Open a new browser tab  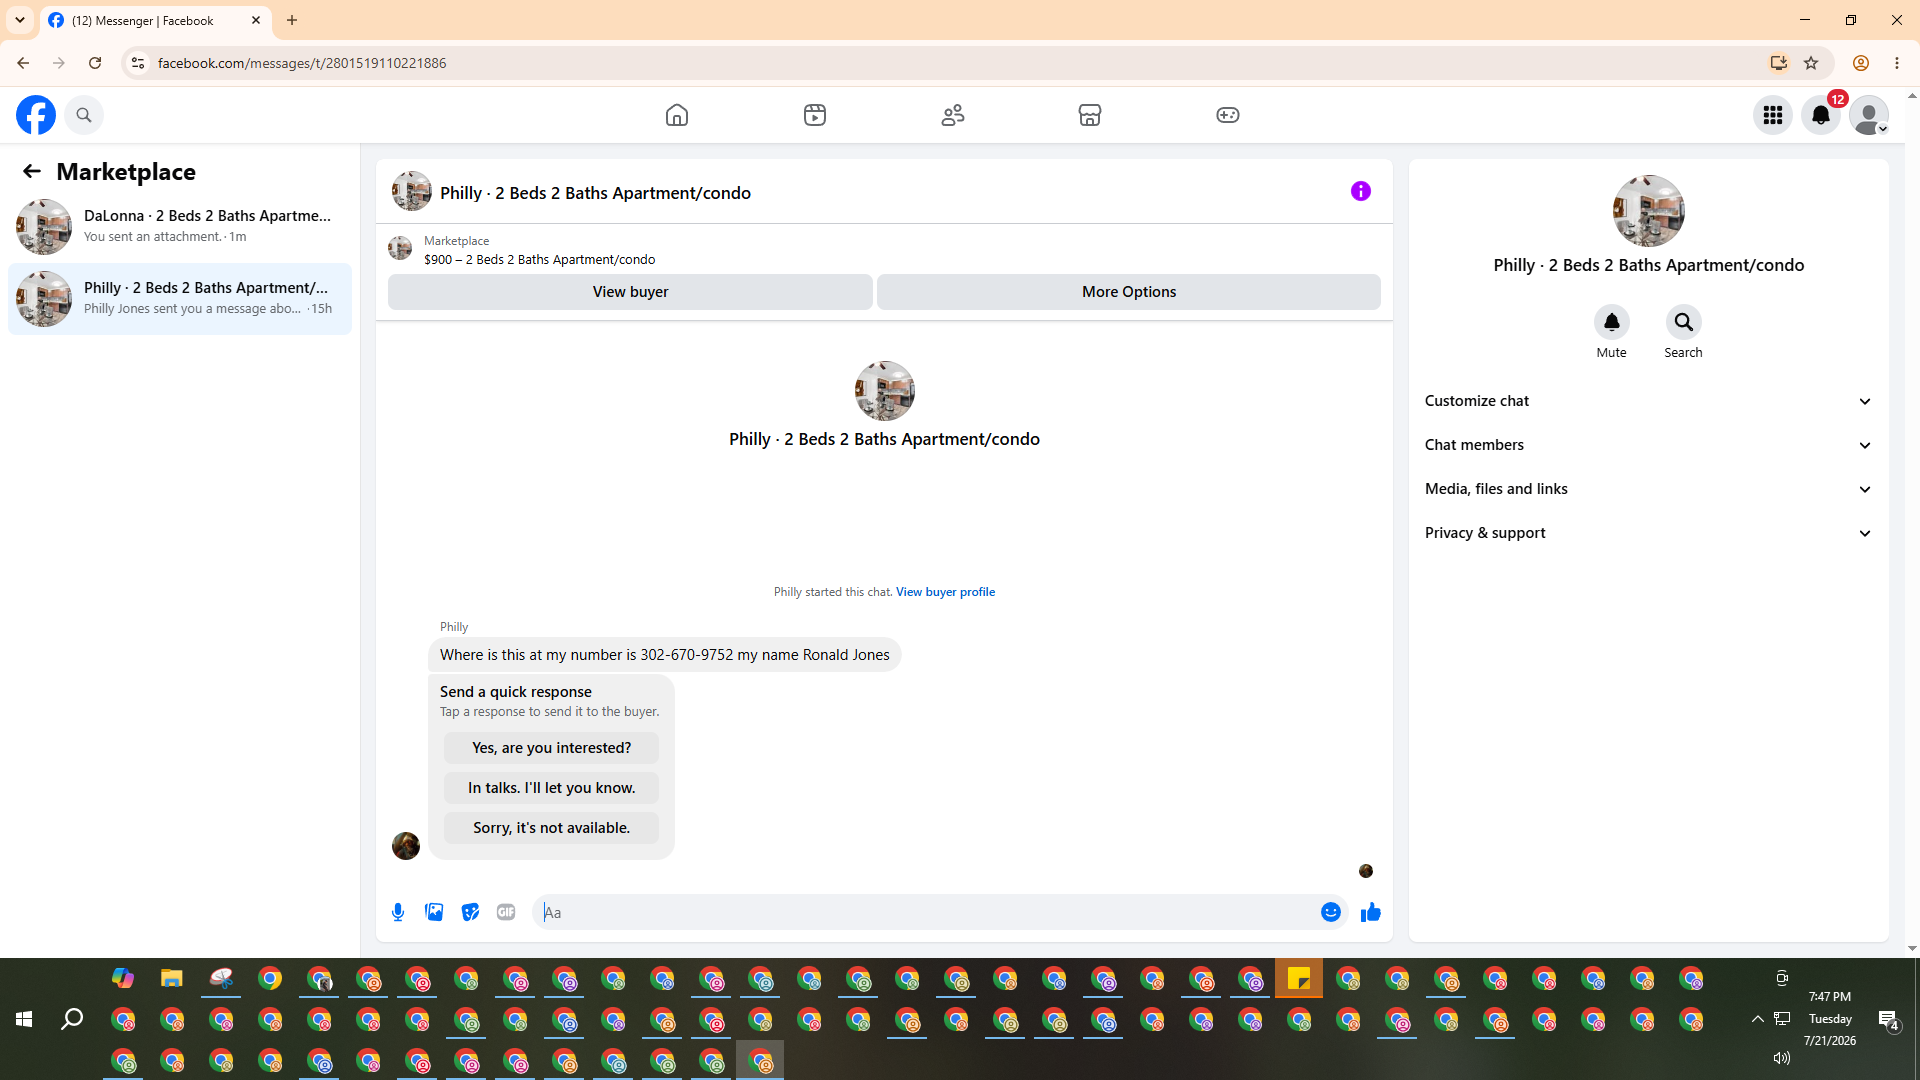292,20
